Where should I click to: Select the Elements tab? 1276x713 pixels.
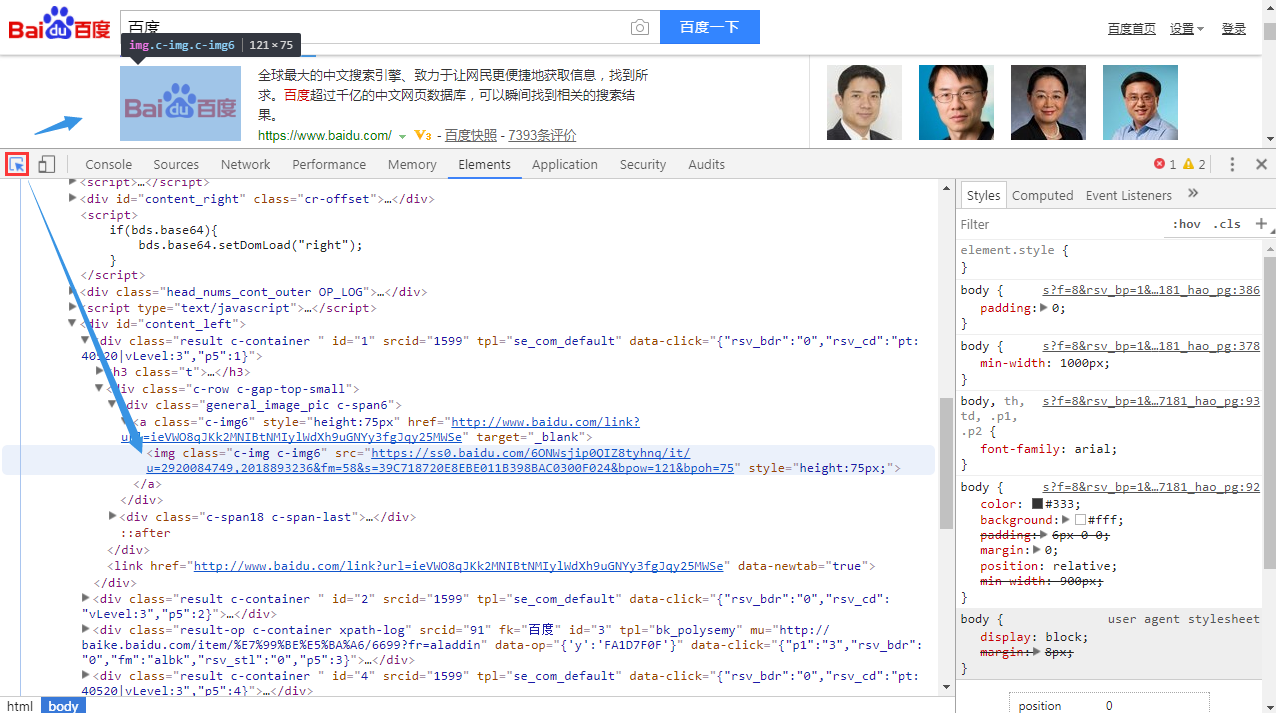pos(484,164)
